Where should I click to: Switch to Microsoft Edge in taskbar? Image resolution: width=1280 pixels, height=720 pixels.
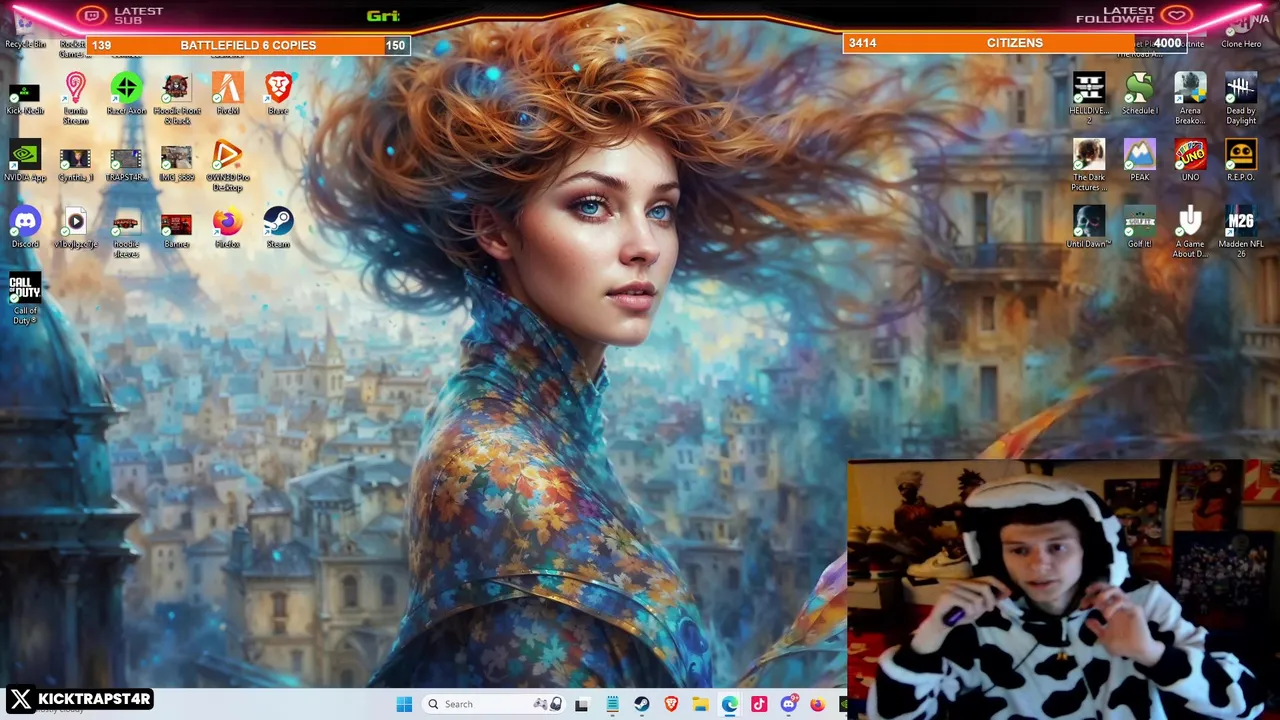tap(730, 704)
